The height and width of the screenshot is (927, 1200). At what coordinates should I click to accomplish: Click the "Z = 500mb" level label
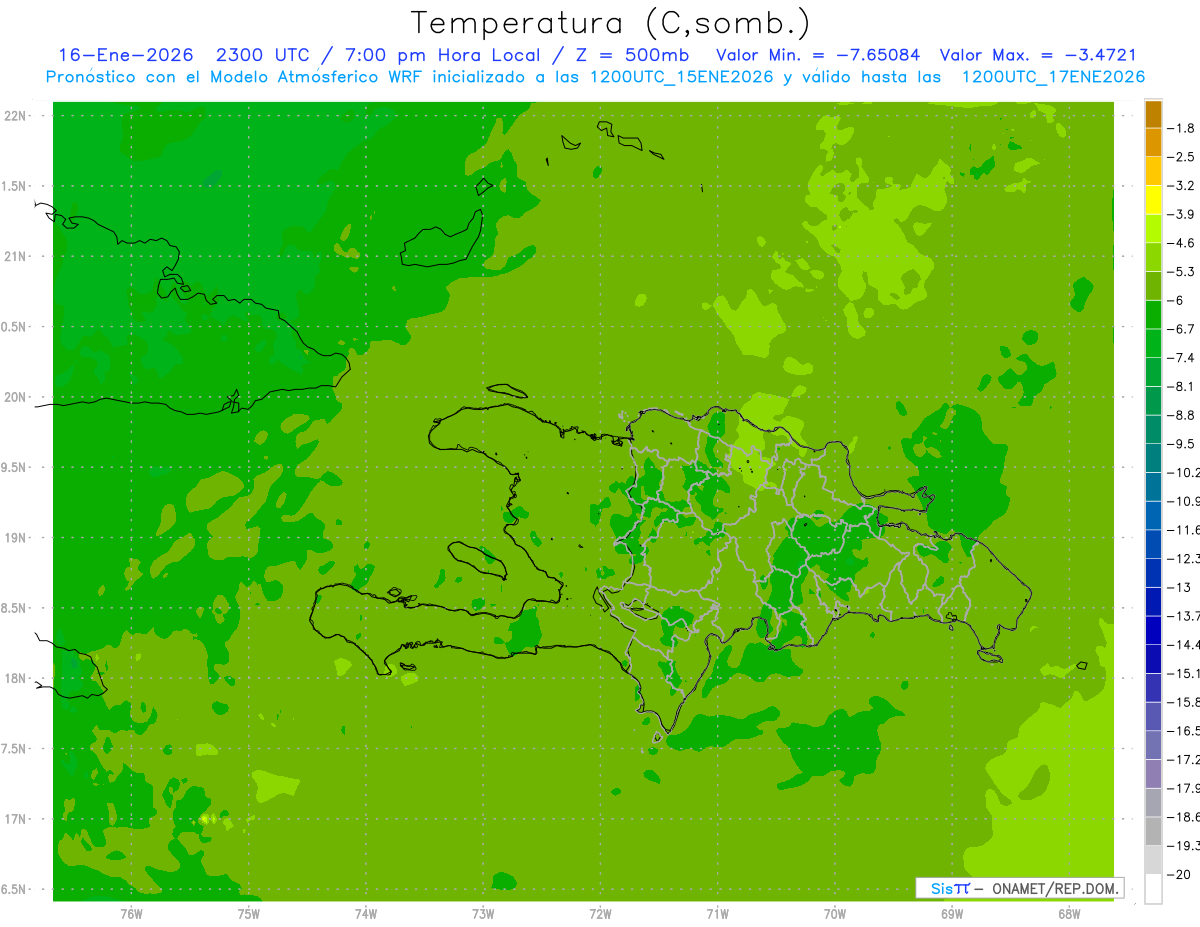pos(633,55)
